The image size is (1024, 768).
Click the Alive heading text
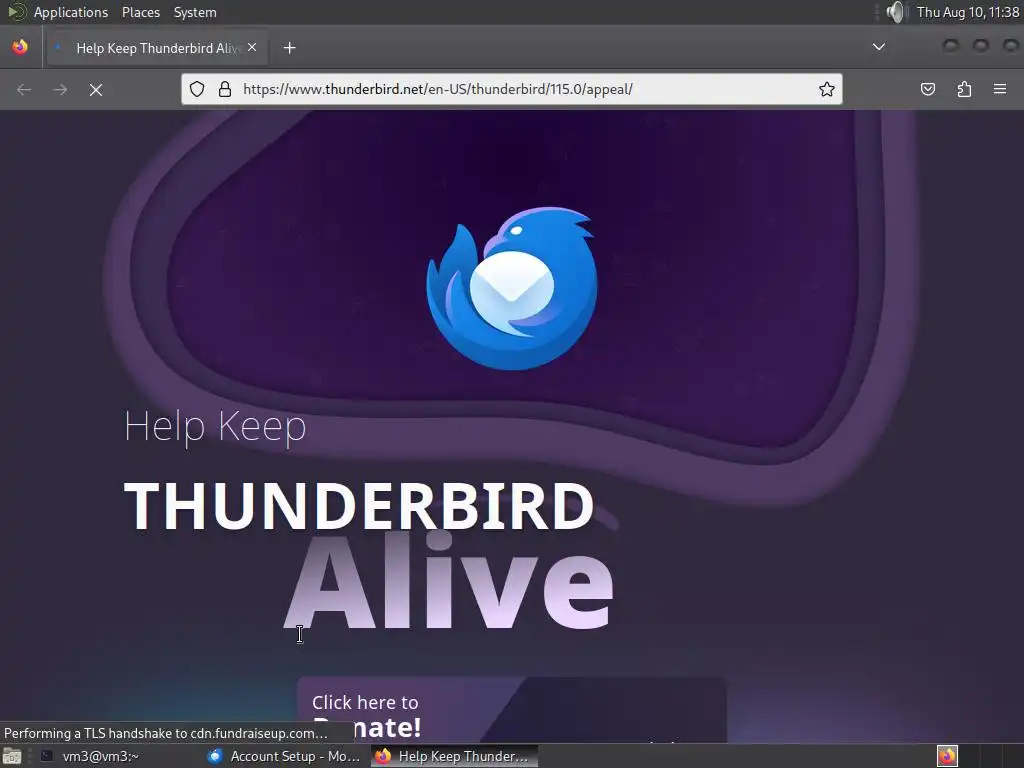450,581
